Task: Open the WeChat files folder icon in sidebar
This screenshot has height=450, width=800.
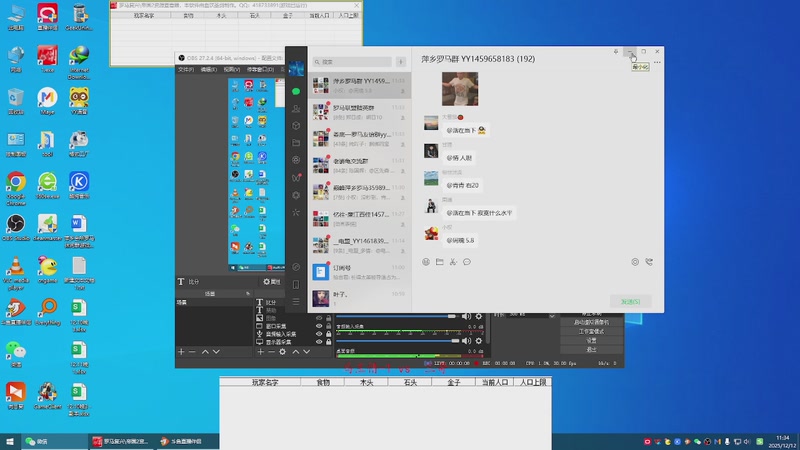Action: 296,143
